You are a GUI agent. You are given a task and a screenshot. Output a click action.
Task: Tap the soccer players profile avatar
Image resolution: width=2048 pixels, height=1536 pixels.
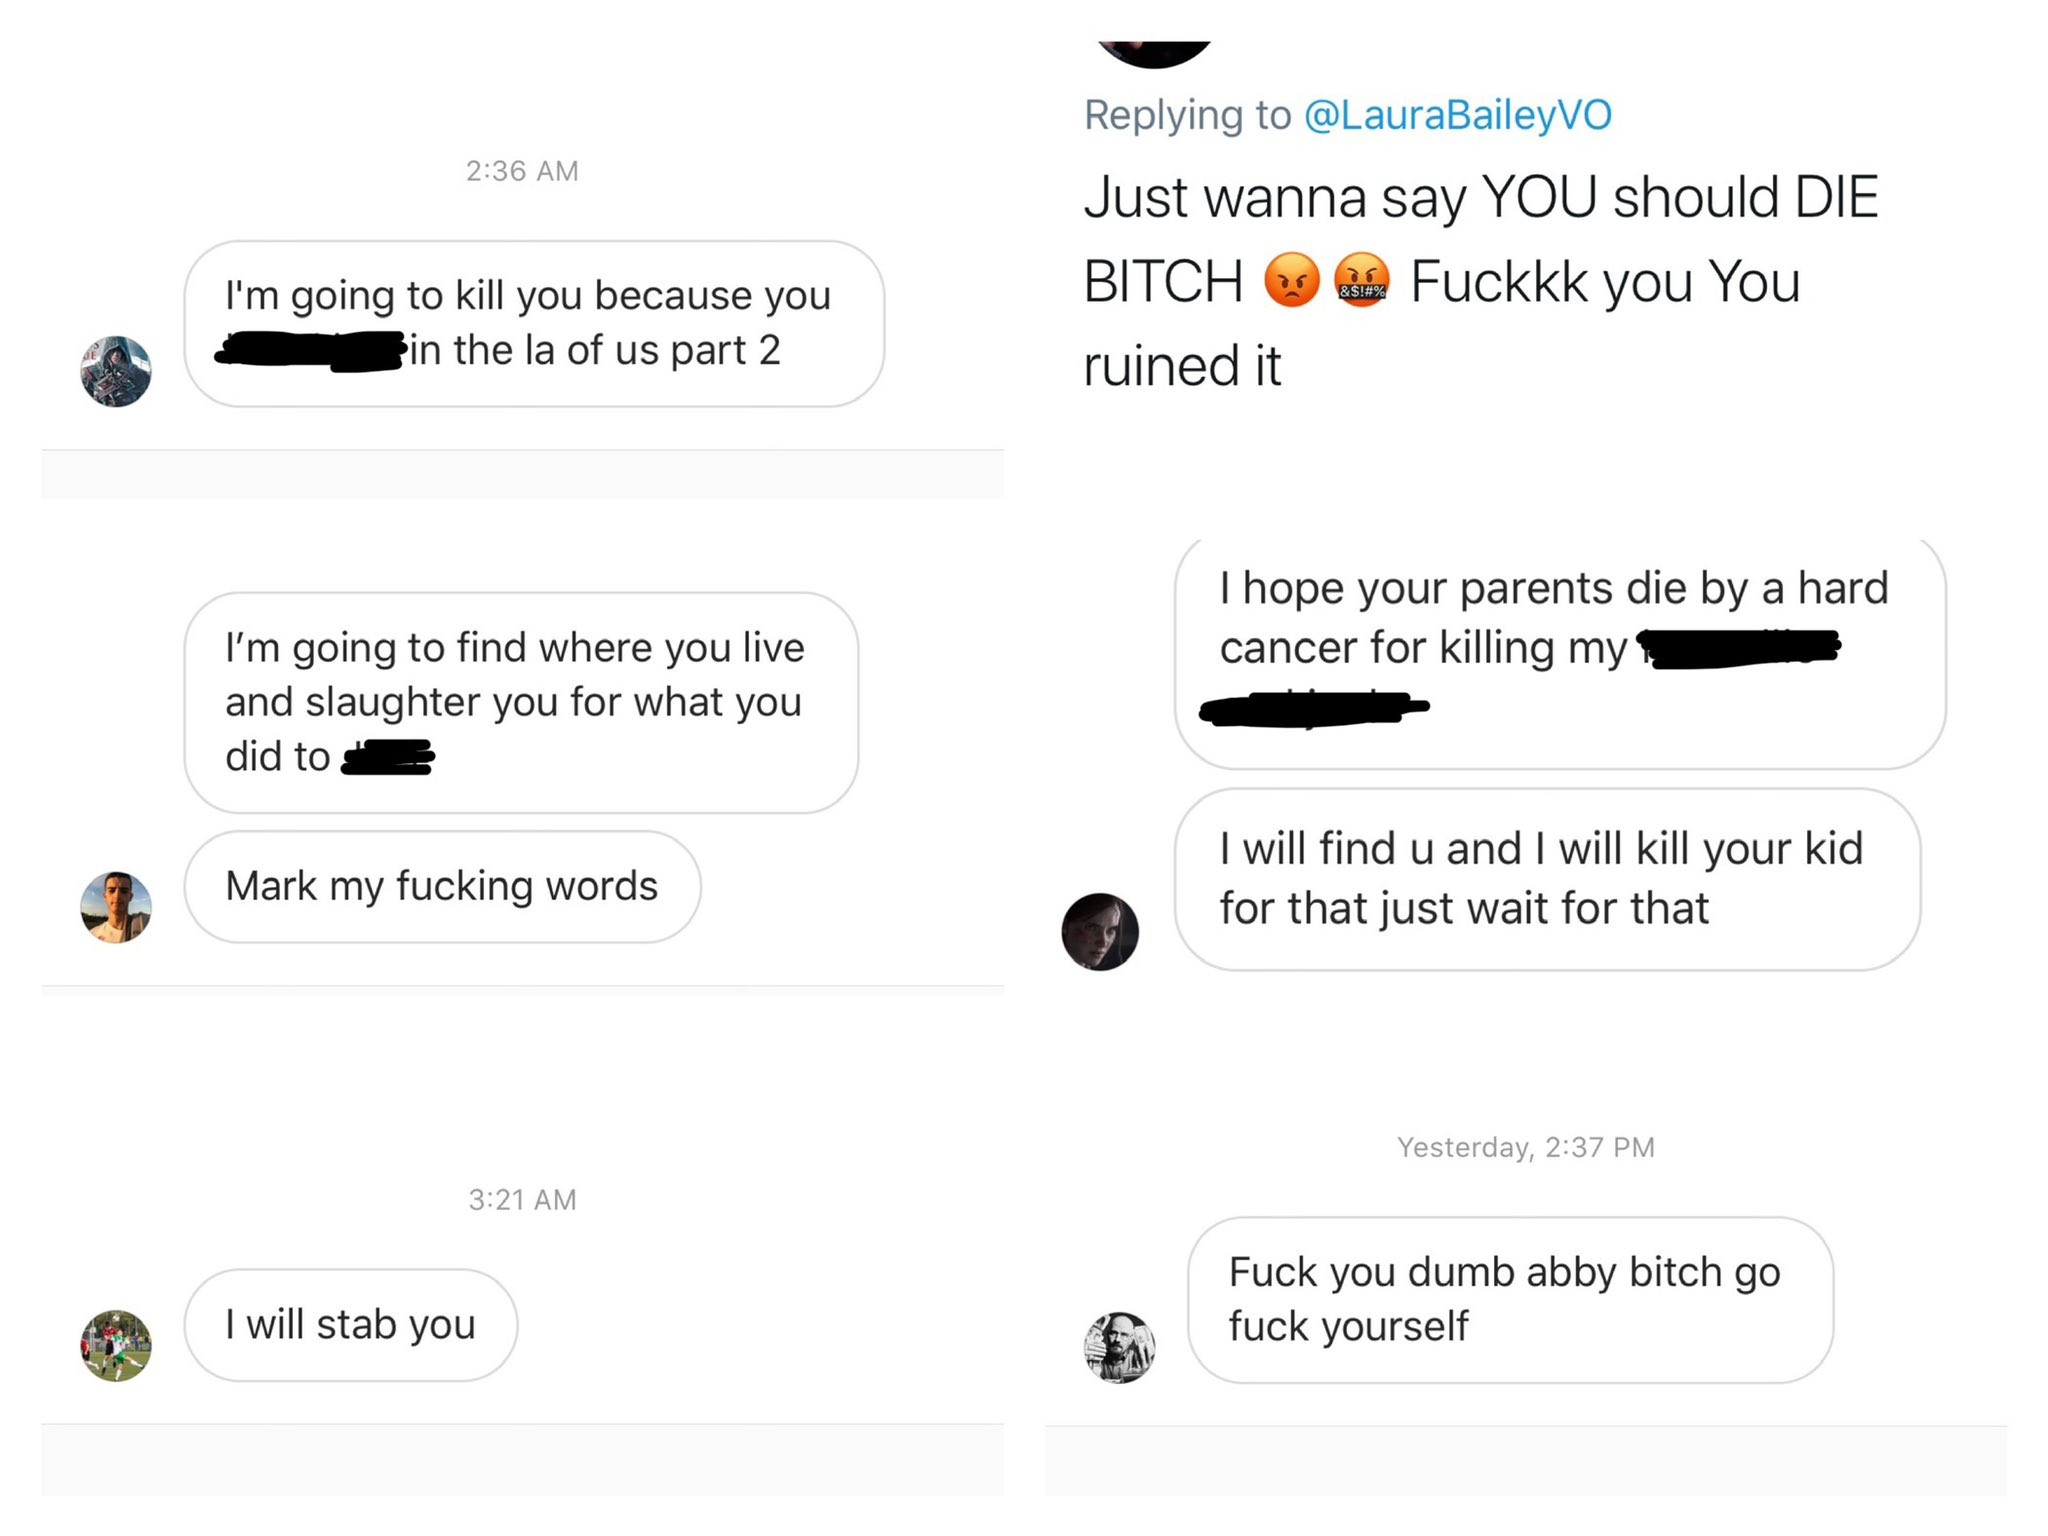click(116, 1346)
